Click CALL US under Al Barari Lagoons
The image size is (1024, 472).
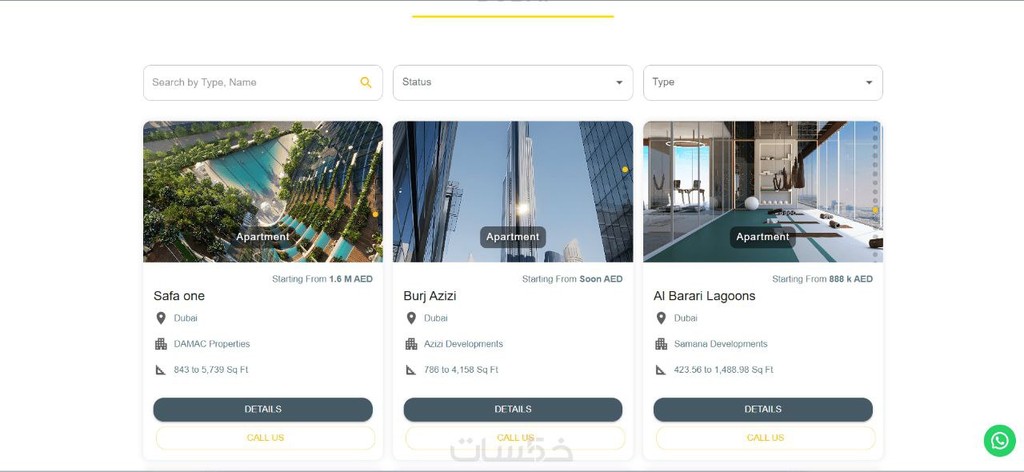click(765, 438)
